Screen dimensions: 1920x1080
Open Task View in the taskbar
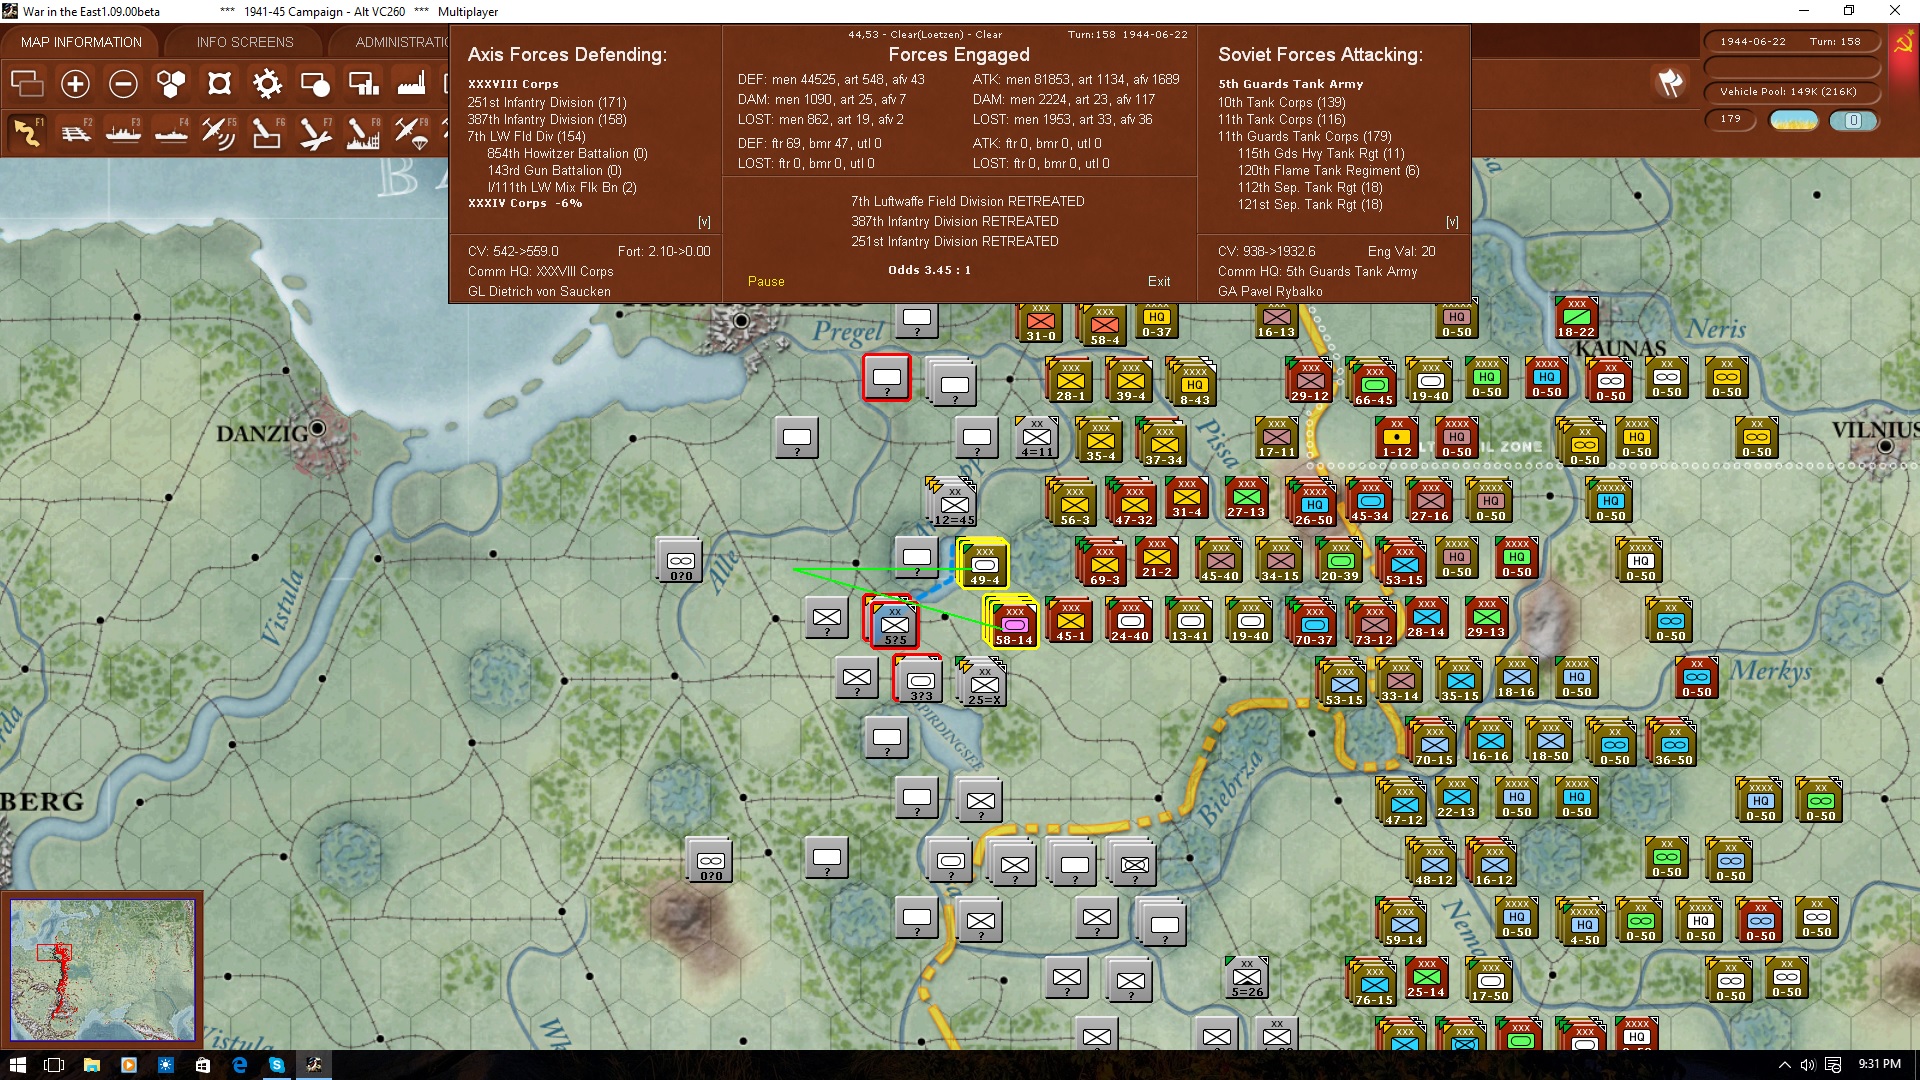tap(54, 1064)
